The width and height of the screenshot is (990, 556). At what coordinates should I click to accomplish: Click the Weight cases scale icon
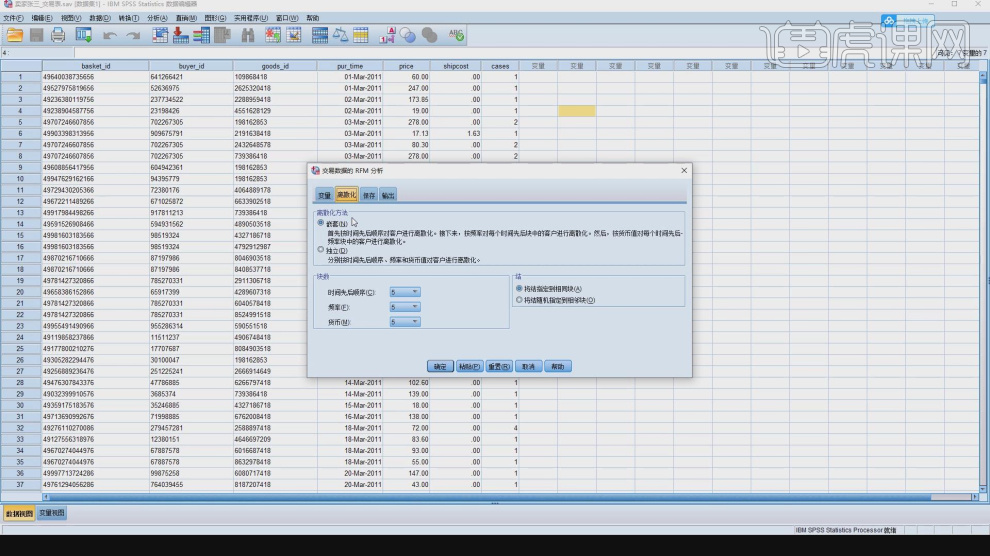340,35
